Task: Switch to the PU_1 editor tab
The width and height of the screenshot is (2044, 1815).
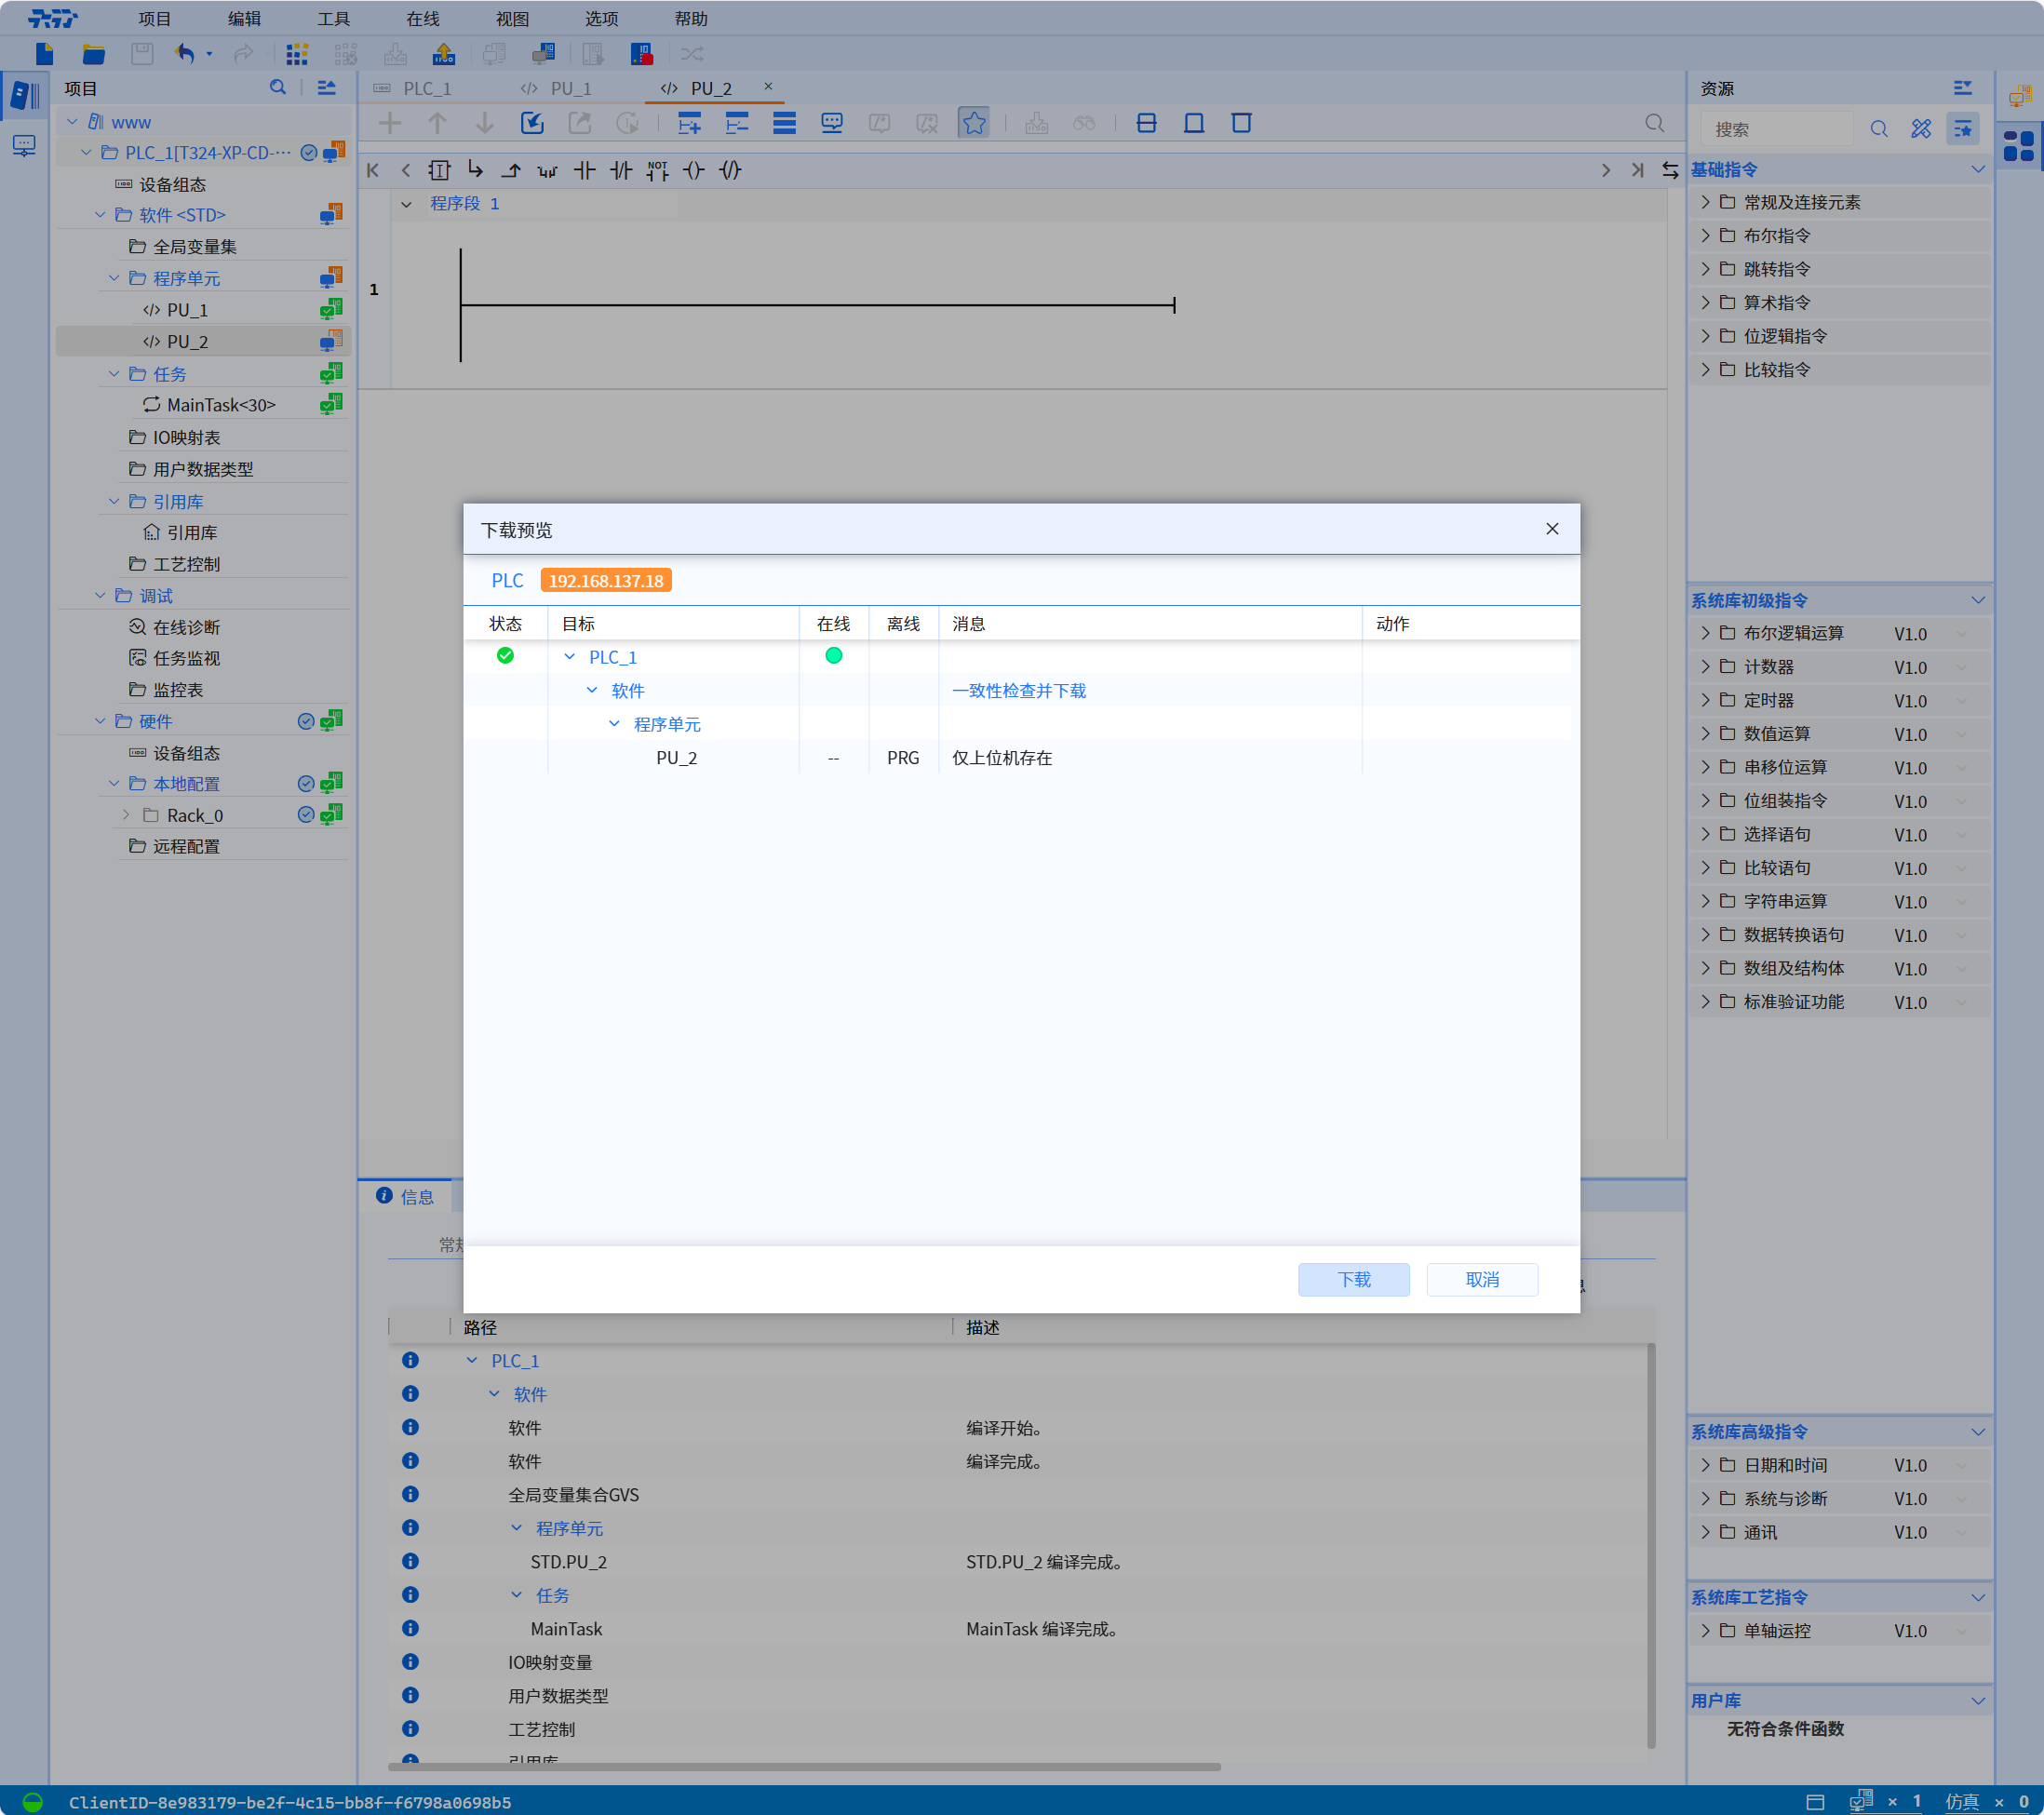Action: click(570, 88)
